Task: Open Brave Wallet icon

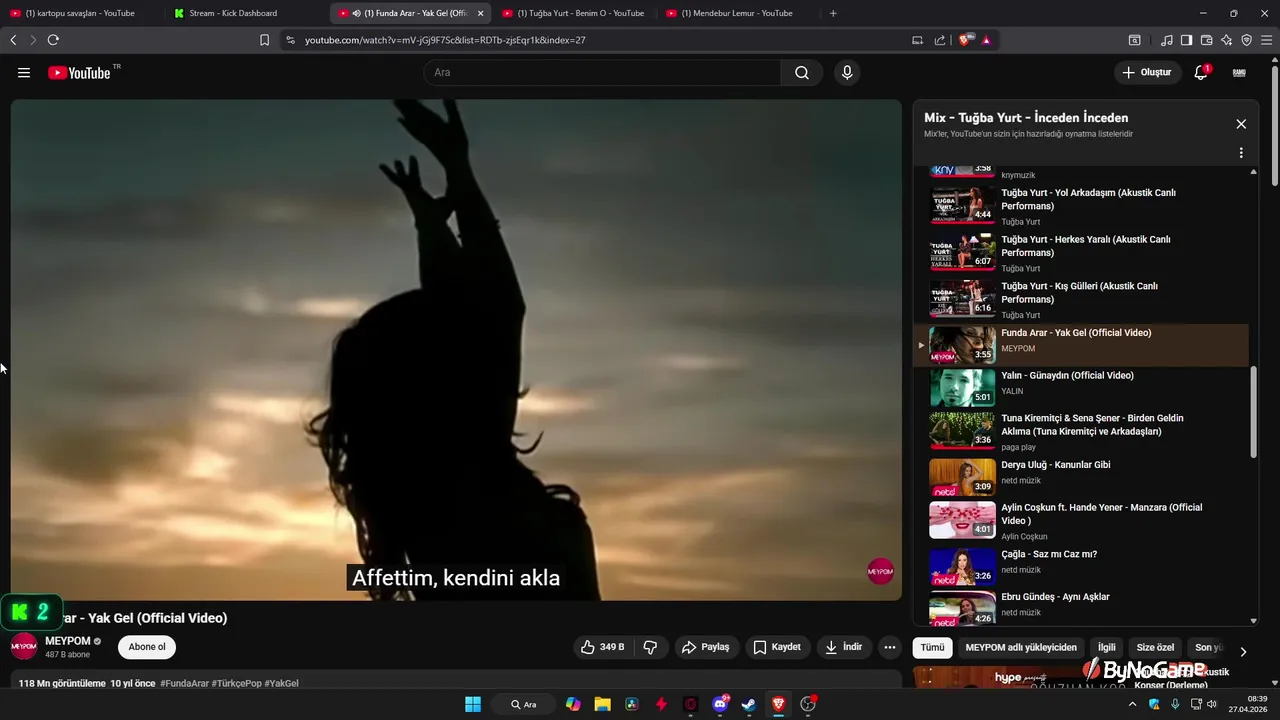Action: [x=1206, y=40]
